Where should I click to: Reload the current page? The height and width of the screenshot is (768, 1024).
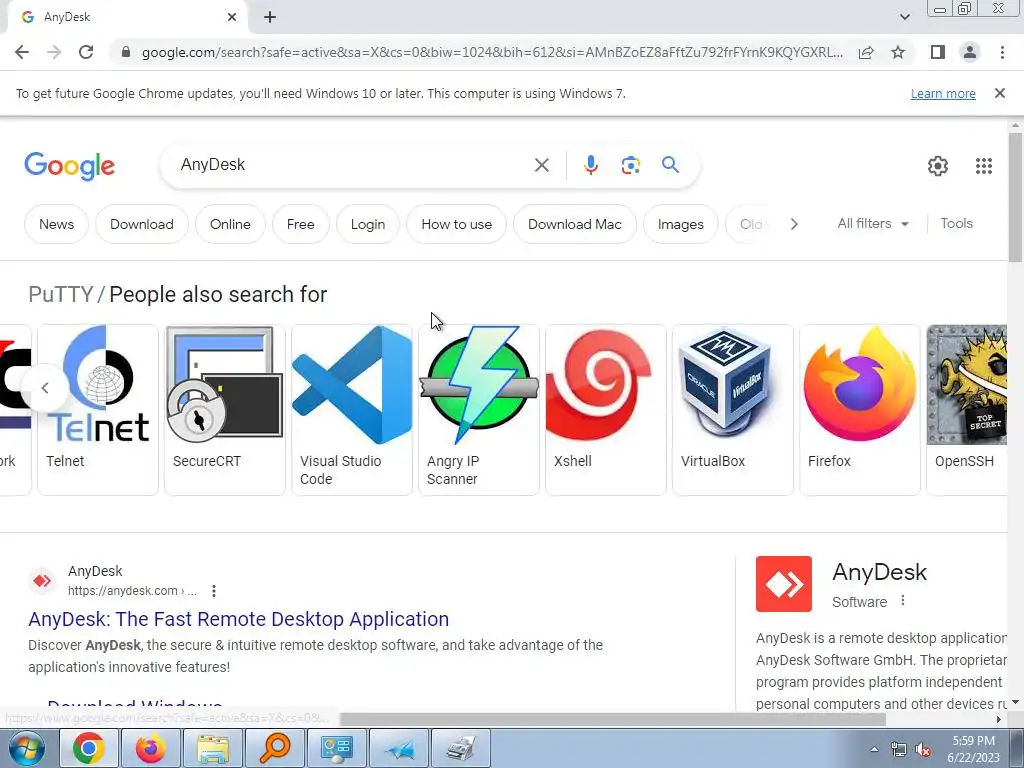pyautogui.click(x=86, y=52)
